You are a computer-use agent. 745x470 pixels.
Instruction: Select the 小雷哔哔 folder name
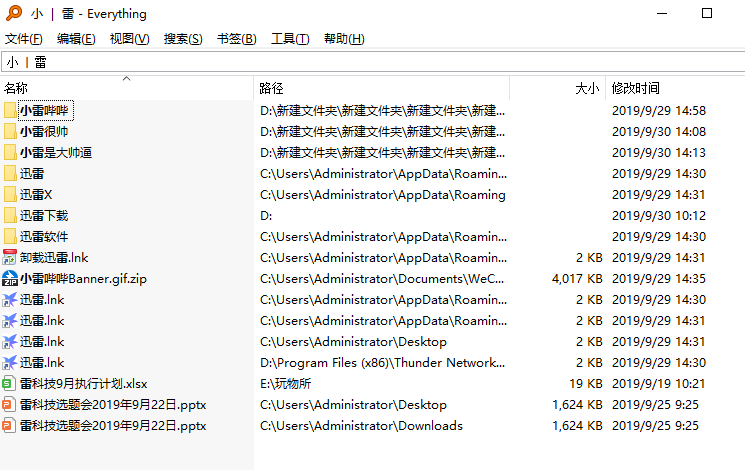pyautogui.click(x=44, y=110)
